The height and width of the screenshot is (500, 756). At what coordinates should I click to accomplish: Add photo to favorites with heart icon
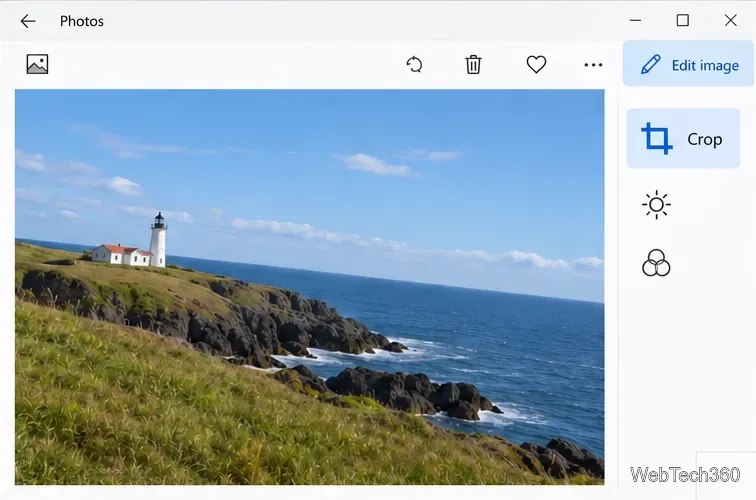[536, 65]
